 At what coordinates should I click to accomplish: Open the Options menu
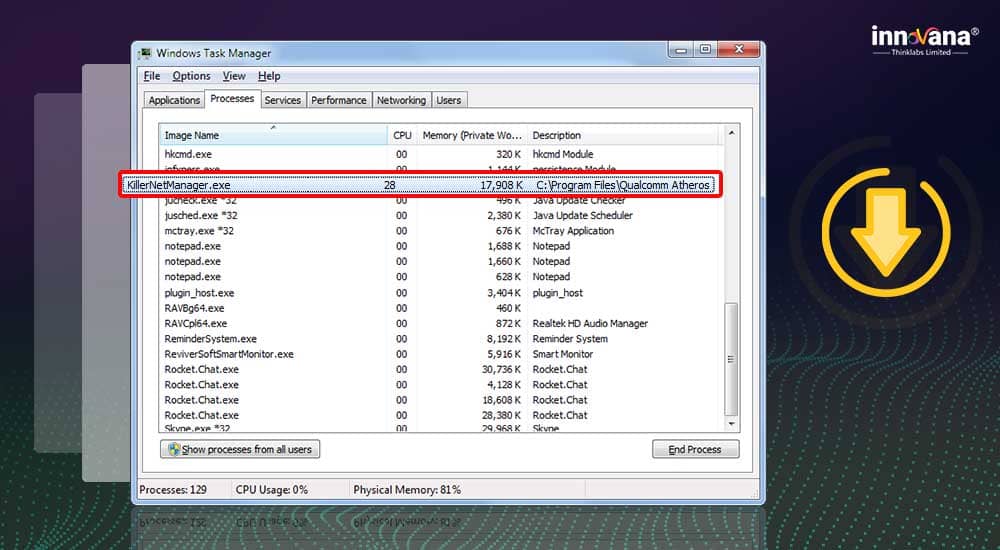coord(191,76)
